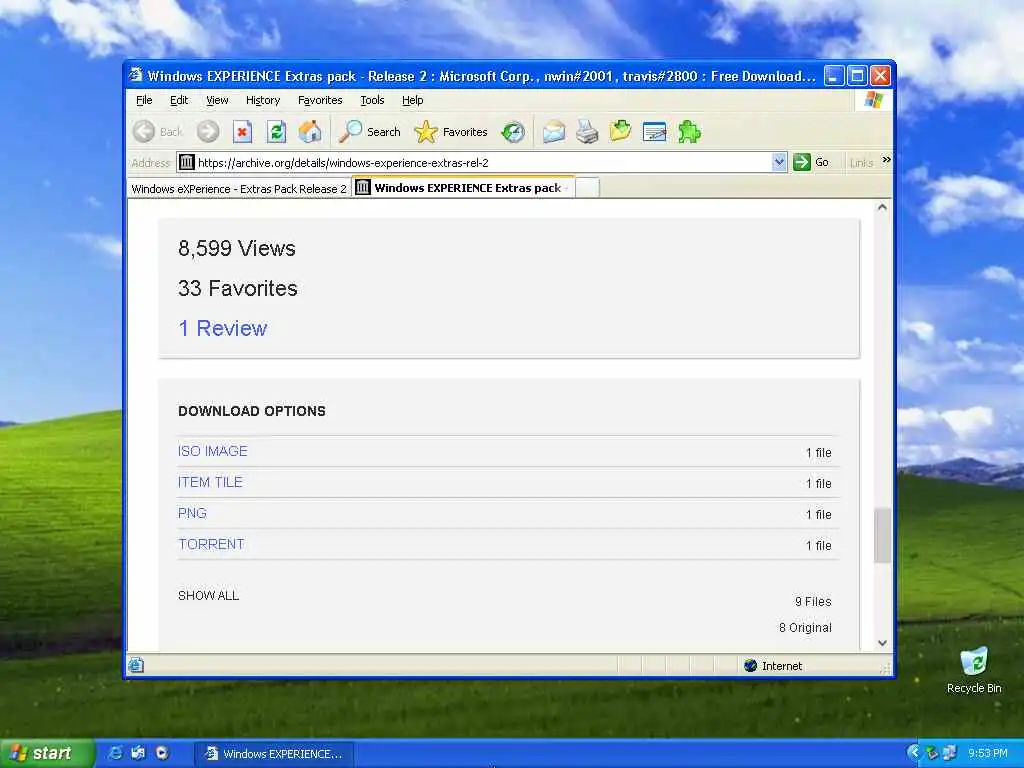Click the 9:53 PM taskbar clock
Viewport: 1024px width, 768px height.
[987, 753]
